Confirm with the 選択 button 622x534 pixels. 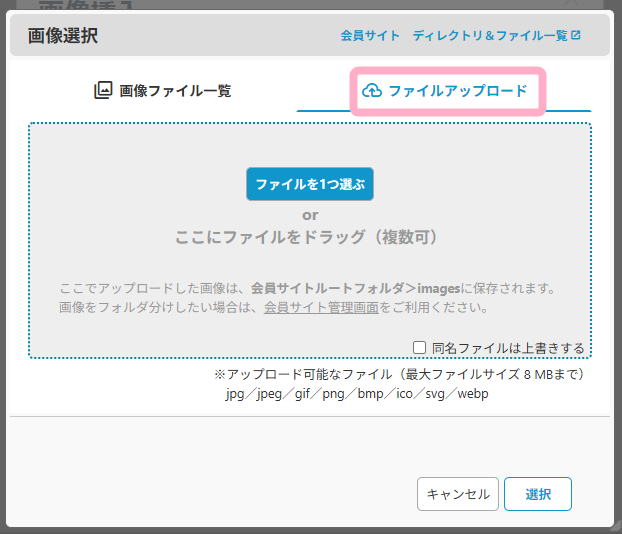(x=537, y=494)
